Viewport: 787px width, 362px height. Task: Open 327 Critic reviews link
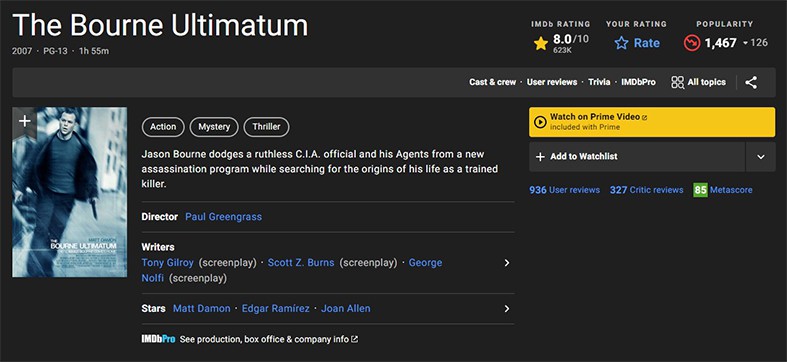point(646,190)
